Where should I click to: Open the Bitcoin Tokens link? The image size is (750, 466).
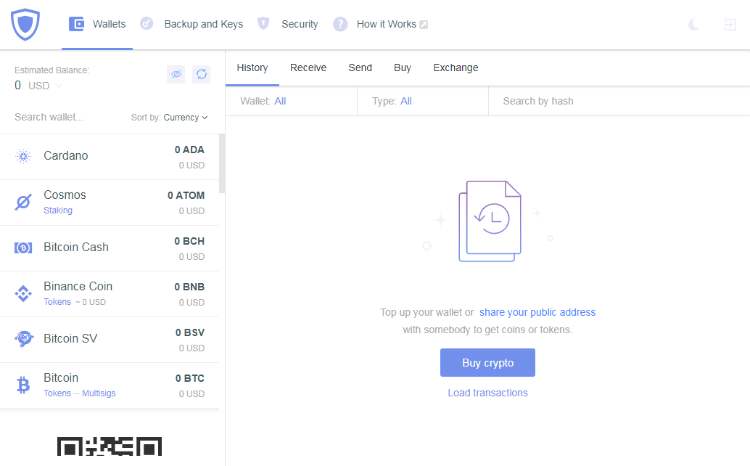coord(57,393)
